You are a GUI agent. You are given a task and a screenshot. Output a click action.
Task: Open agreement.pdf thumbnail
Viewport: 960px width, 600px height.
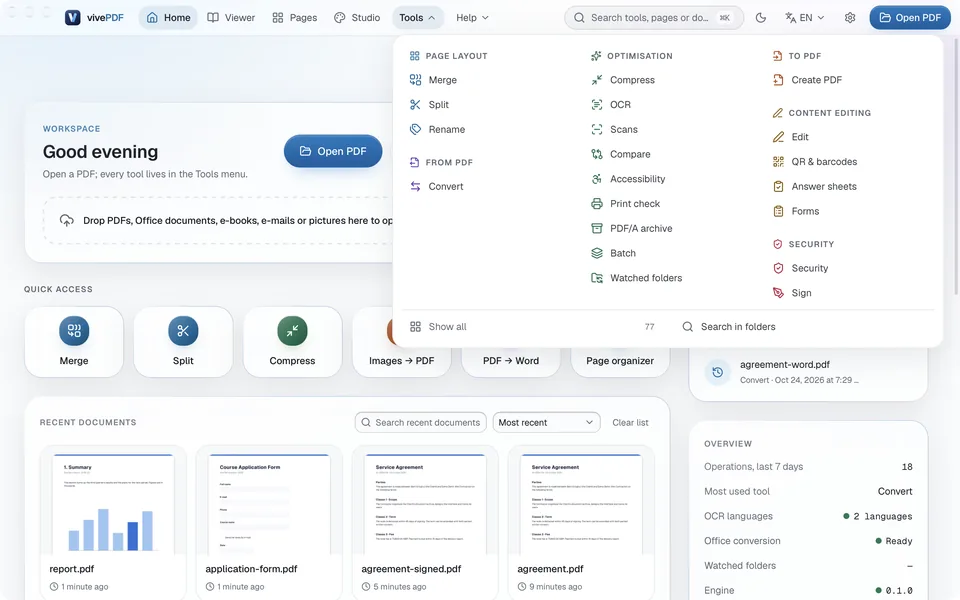click(x=581, y=504)
